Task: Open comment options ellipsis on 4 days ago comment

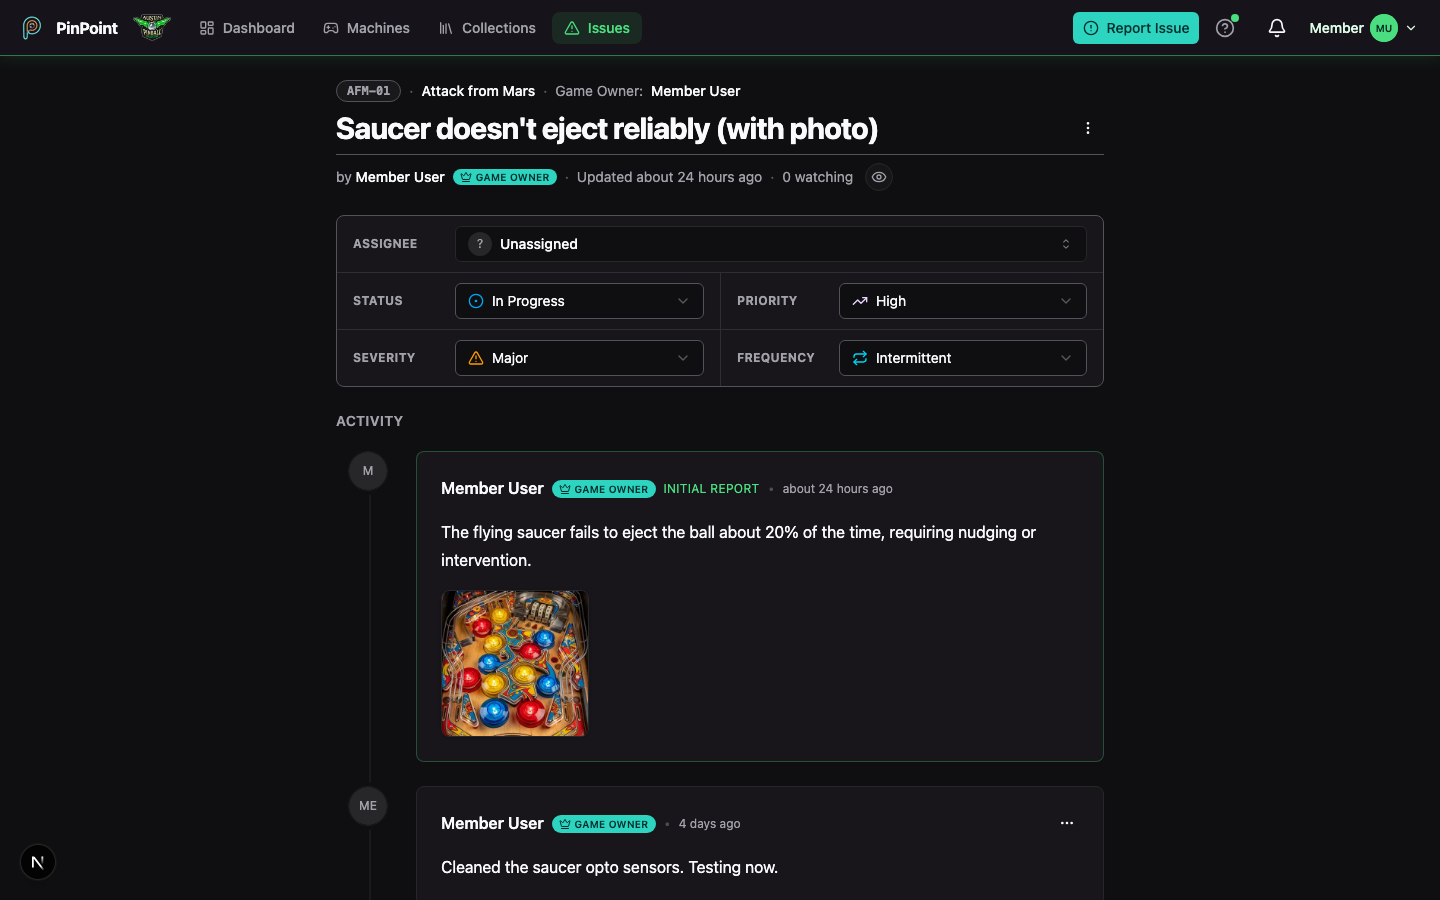Action: (x=1067, y=823)
